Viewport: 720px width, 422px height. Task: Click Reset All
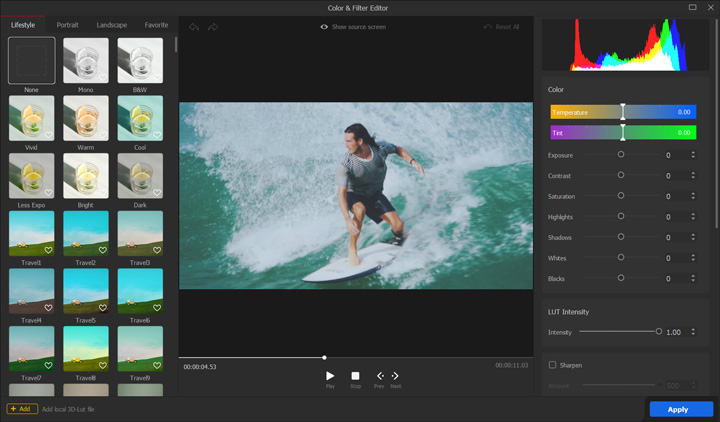(501, 27)
